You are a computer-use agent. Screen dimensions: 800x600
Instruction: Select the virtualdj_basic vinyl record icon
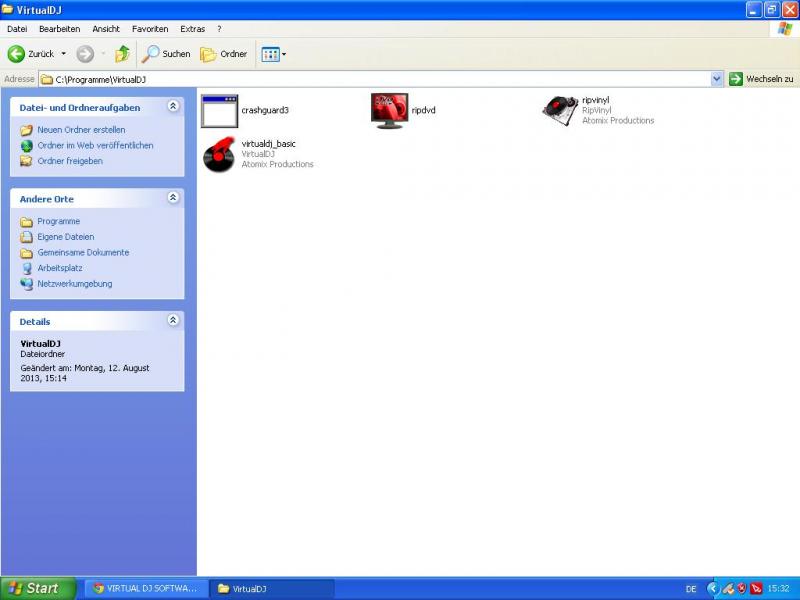point(219,155)
